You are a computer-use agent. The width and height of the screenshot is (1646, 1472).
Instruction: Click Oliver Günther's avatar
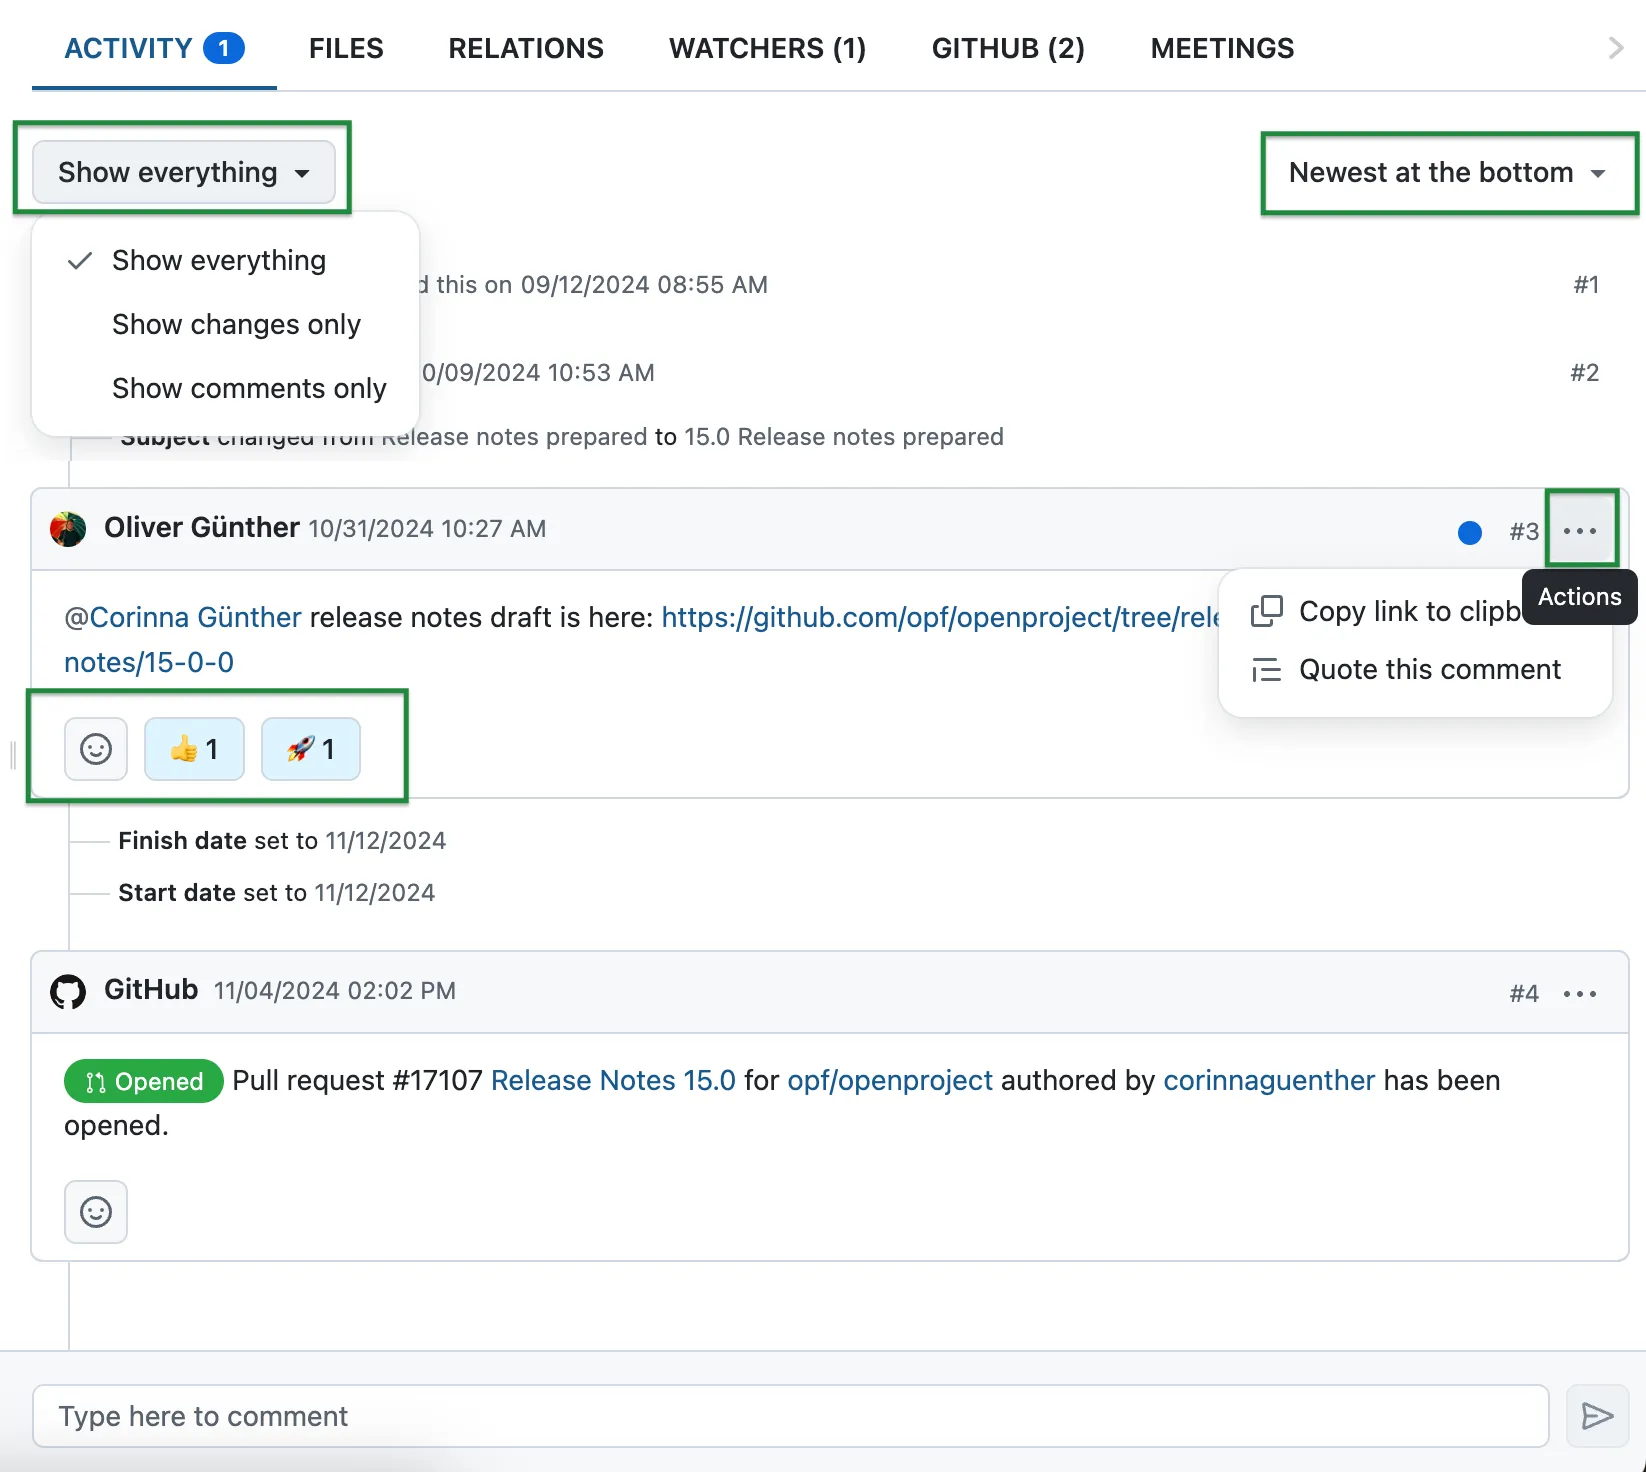pos(66,528)
